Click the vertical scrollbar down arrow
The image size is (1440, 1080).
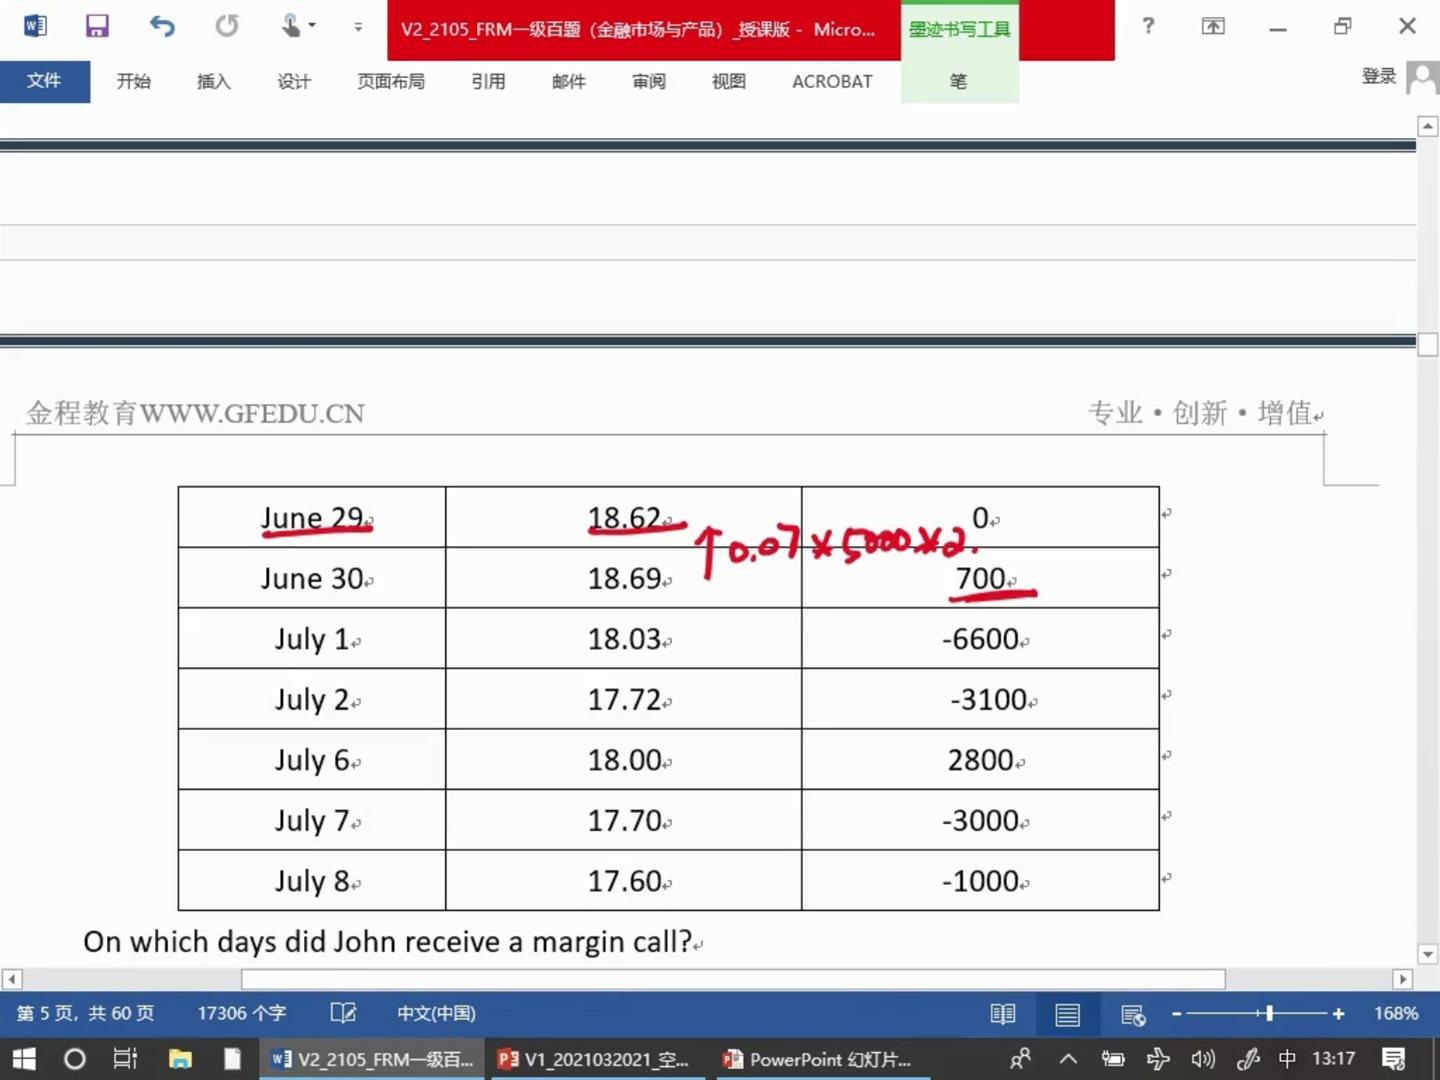[x=1428, y=954]
